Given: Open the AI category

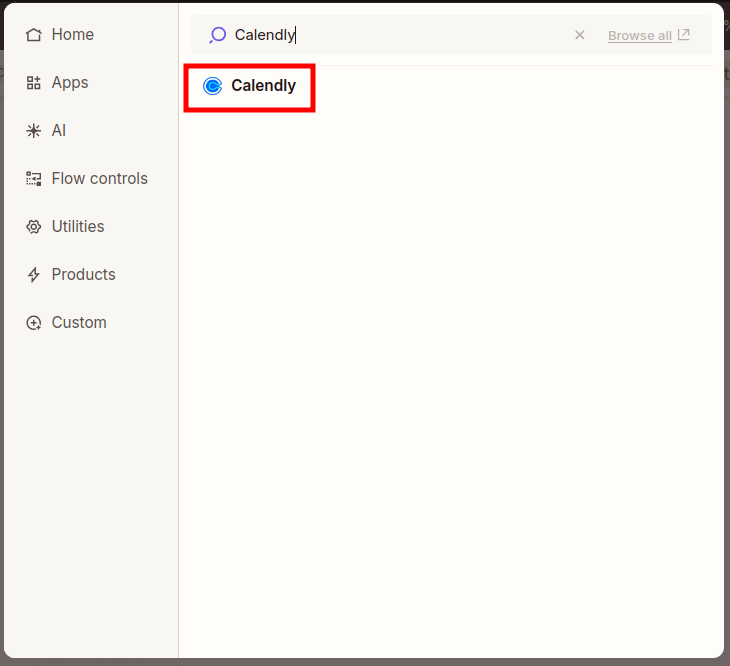Looking at the screenshot, I should click(46, 130).
